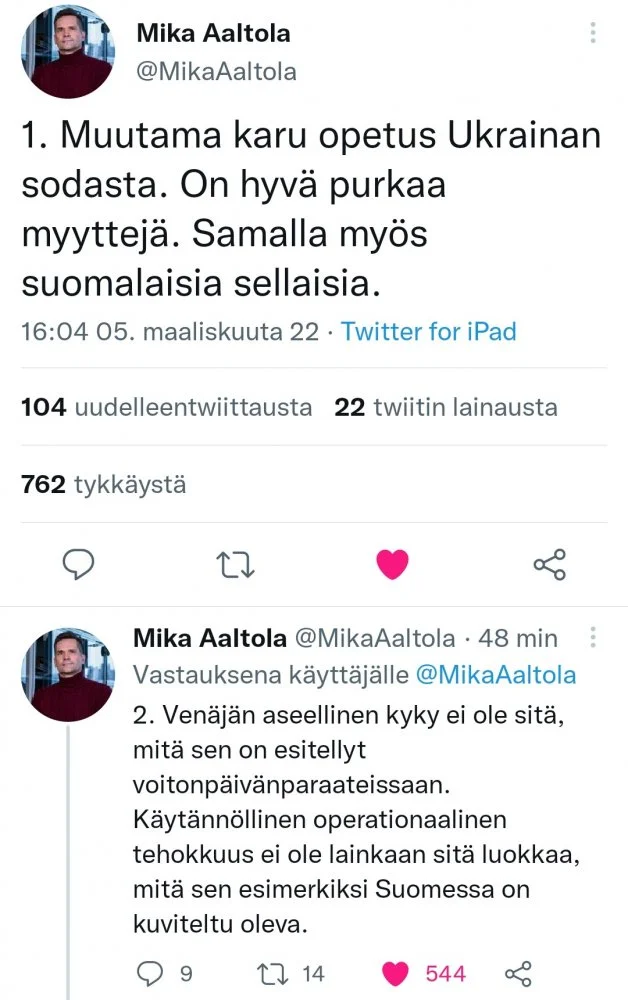Open the reply tweet's three-dot menu

pos(593,638)
